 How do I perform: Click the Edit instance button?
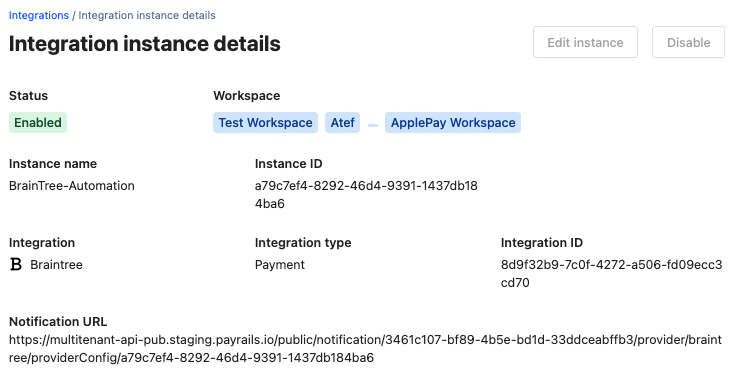point(585,42)
